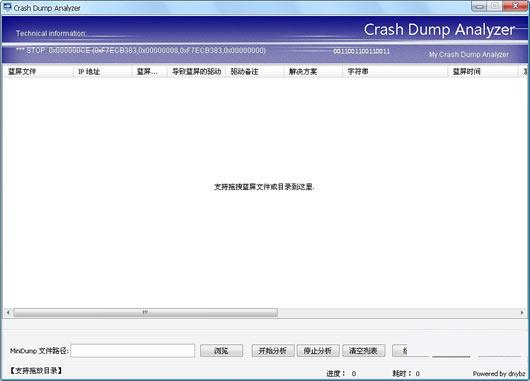
Task: Click the horizontal scrollbar thumb
Action: point(146,312)
